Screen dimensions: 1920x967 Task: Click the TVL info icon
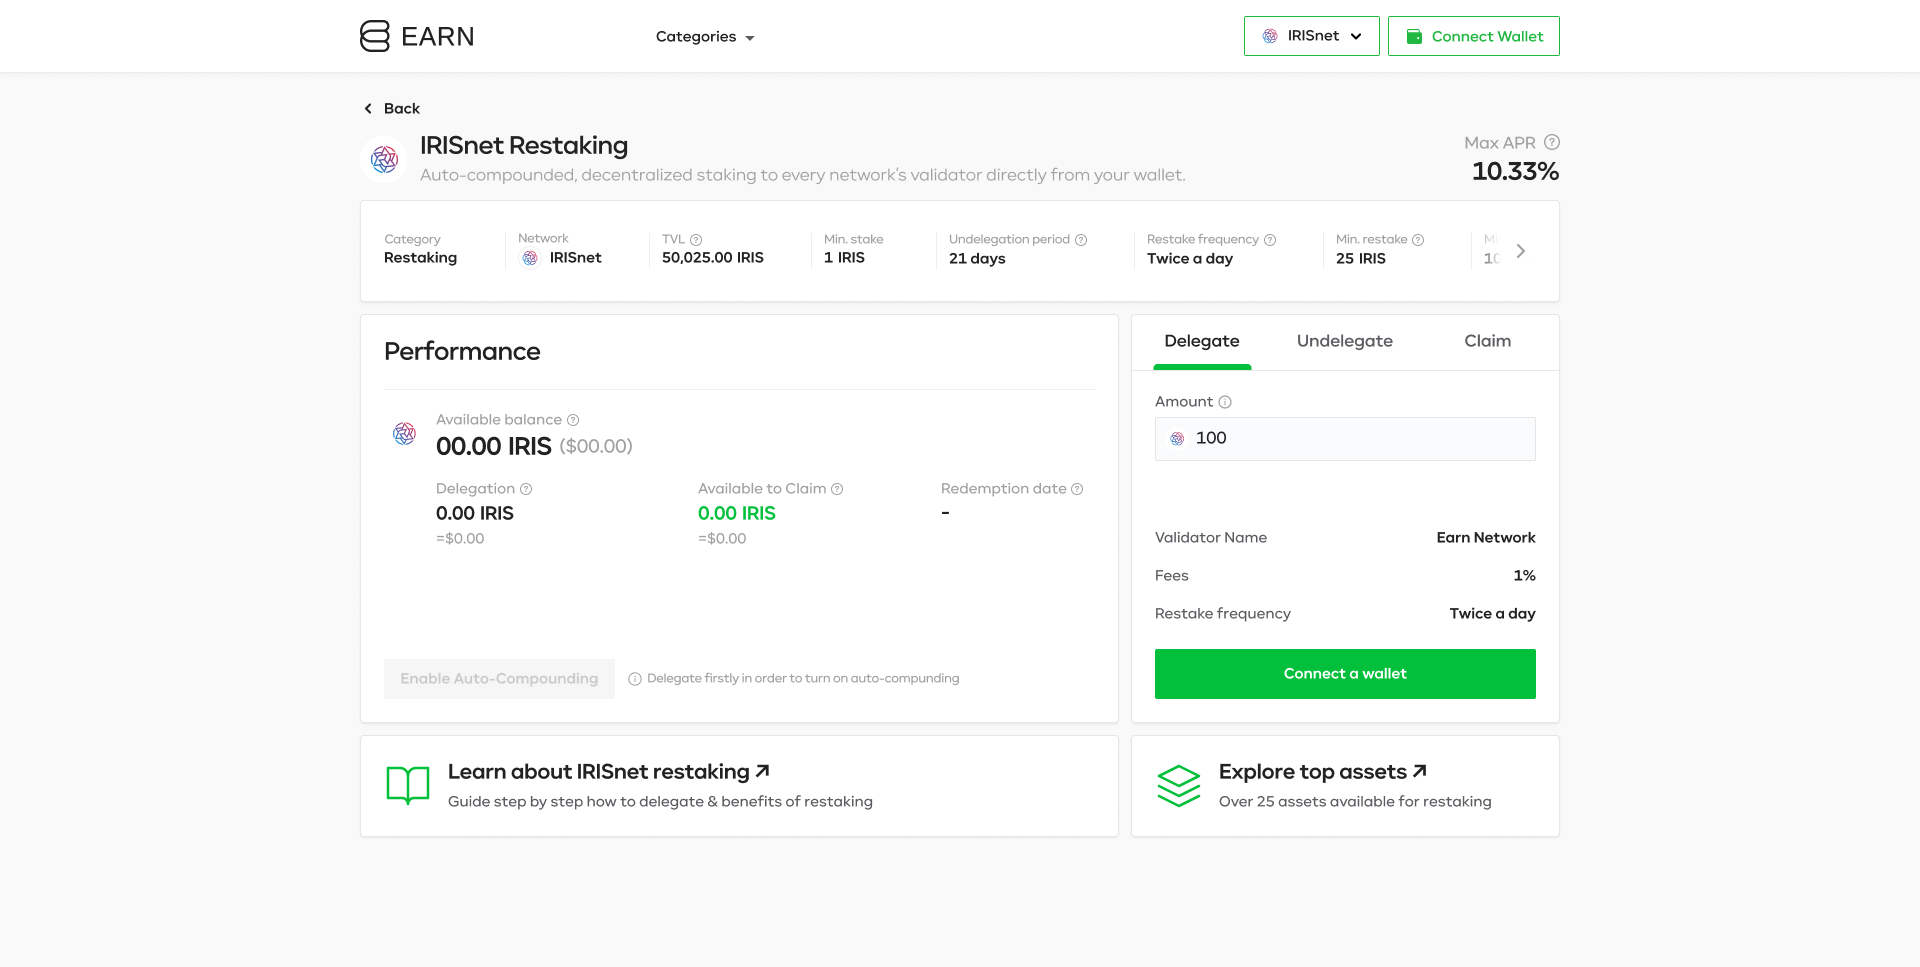click(696, 240)
